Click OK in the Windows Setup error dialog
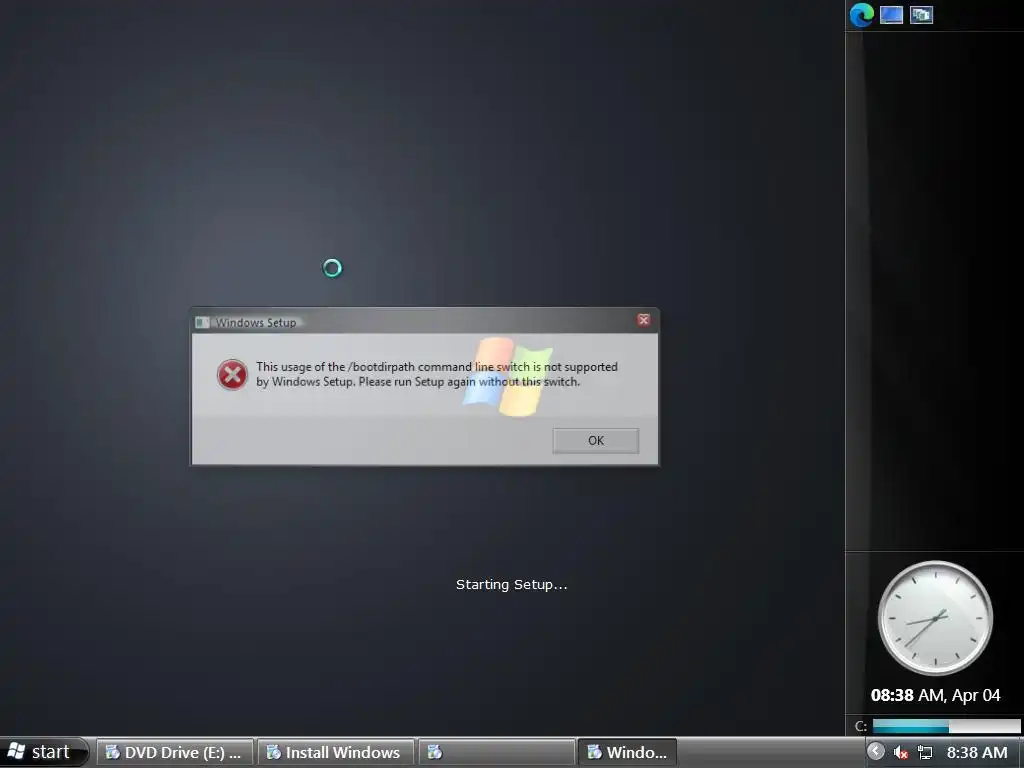The image size is (1024, 768). coord(596,441)
